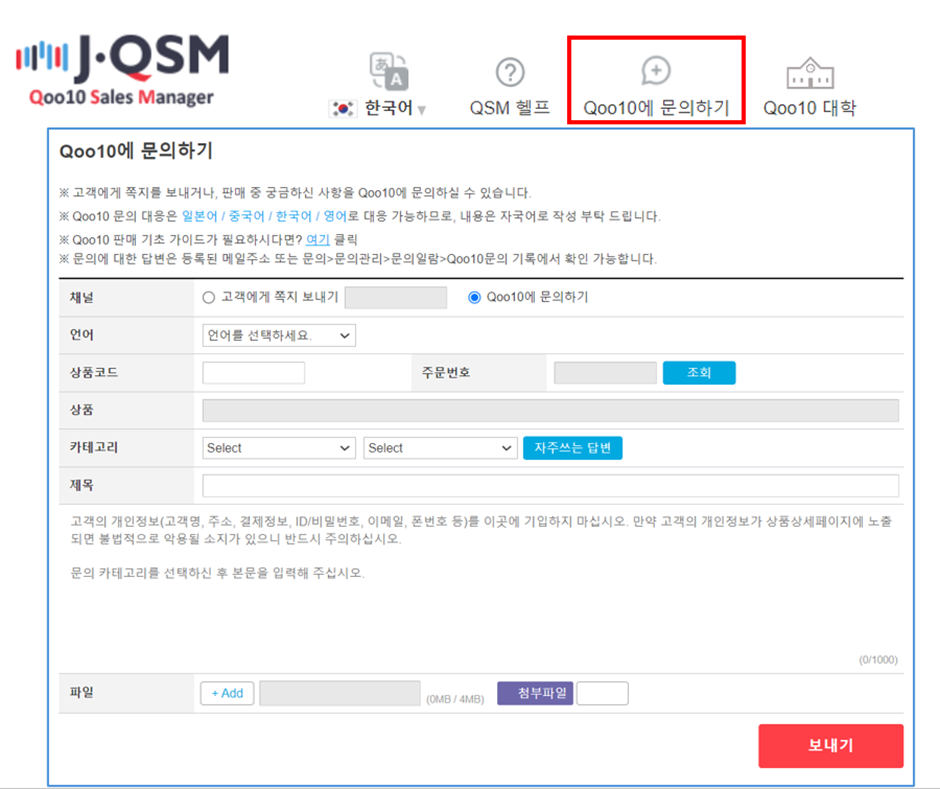Screen dimensions: 940x789
Task: Click the Qoo10 대학 school building icon
Action: click(810, 73)
